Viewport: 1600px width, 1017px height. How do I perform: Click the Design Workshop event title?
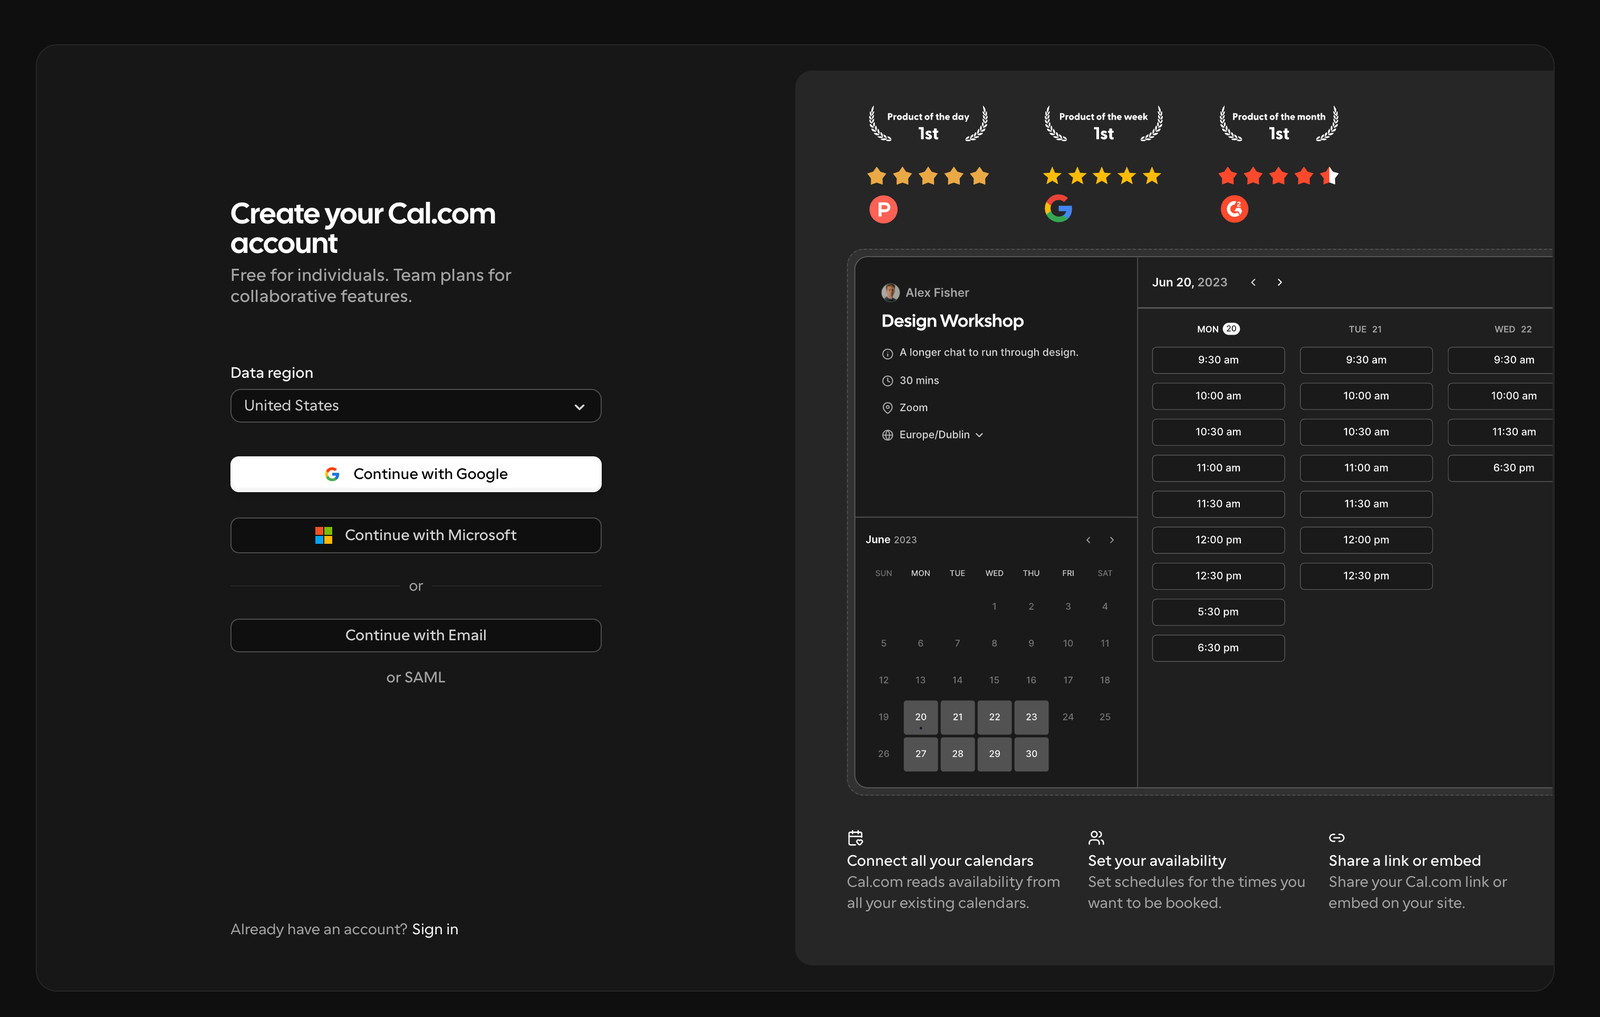tap(952, 321)
